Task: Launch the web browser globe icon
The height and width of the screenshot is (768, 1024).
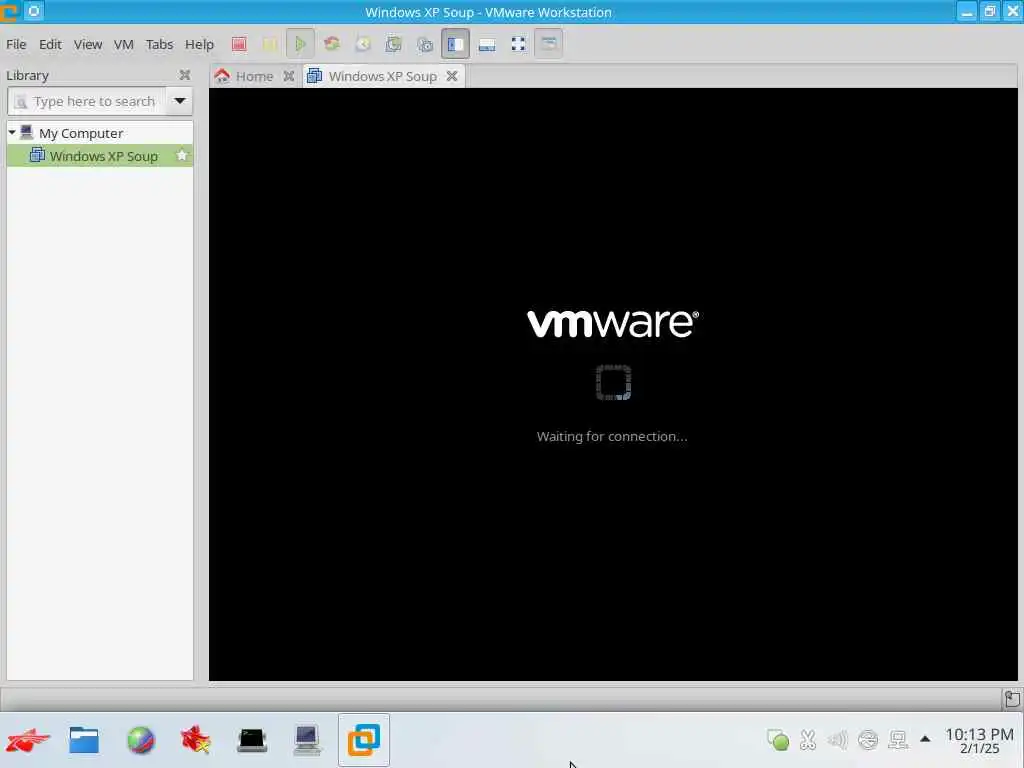Action: click(140, 740)
